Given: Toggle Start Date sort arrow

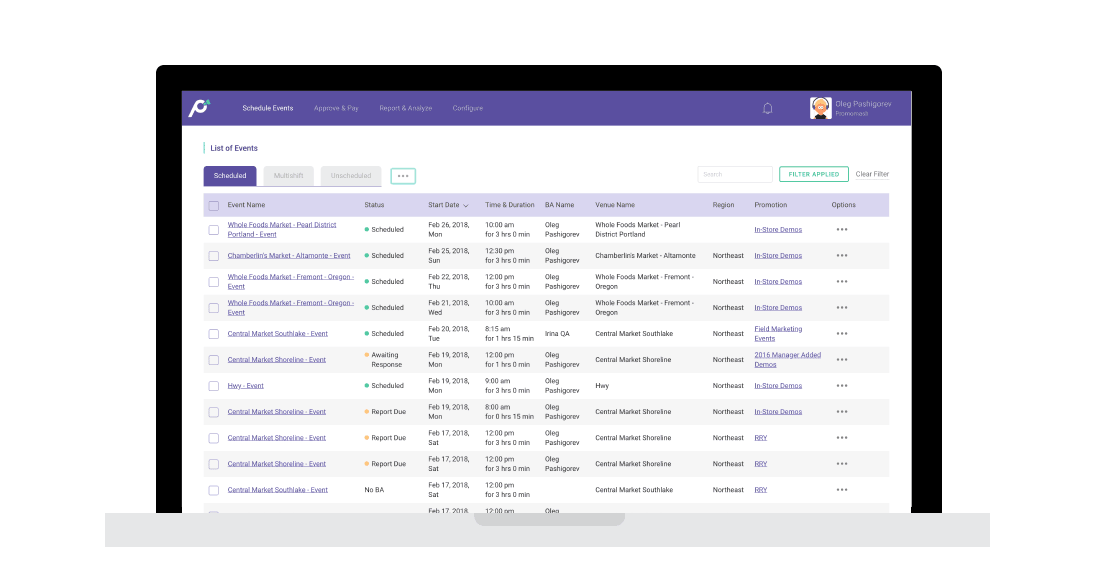Looking at the screenshot, I should (x=466, y=206).
